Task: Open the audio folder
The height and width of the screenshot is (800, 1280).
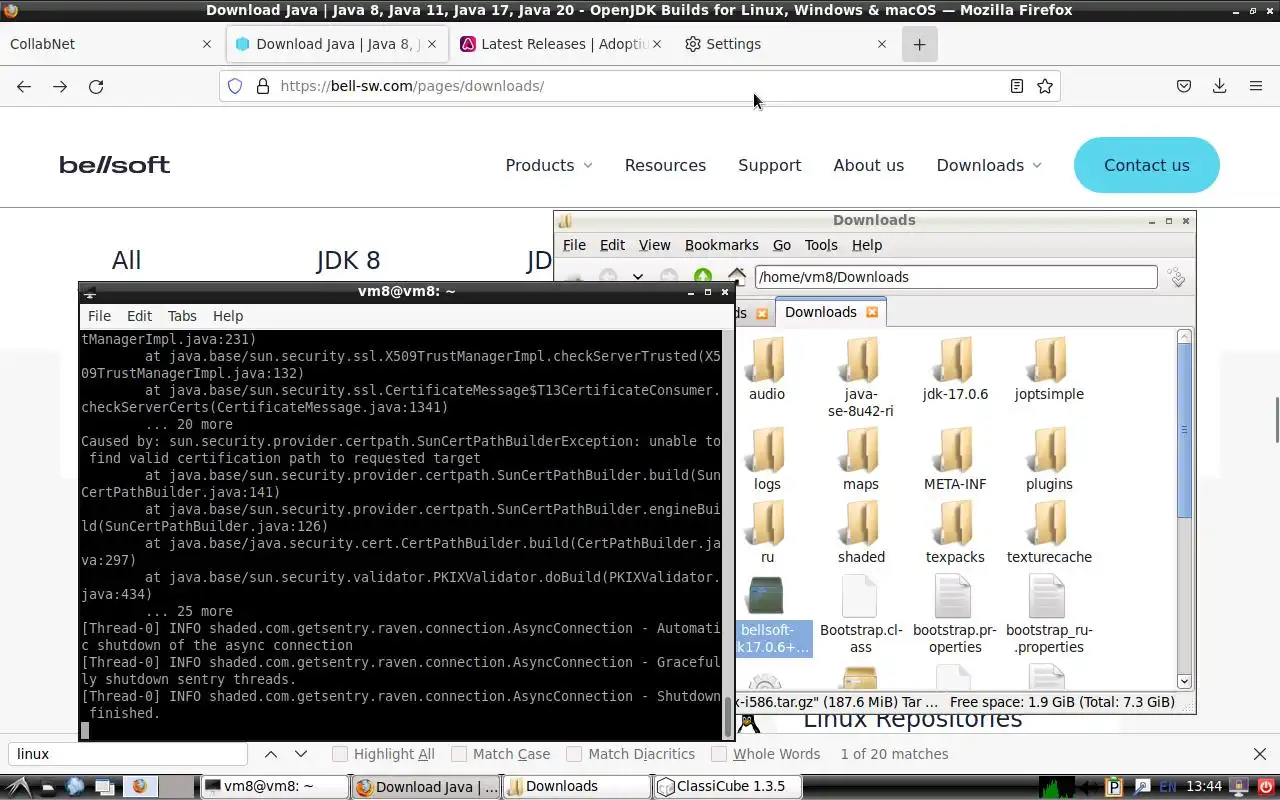Action: coord(767,368)
